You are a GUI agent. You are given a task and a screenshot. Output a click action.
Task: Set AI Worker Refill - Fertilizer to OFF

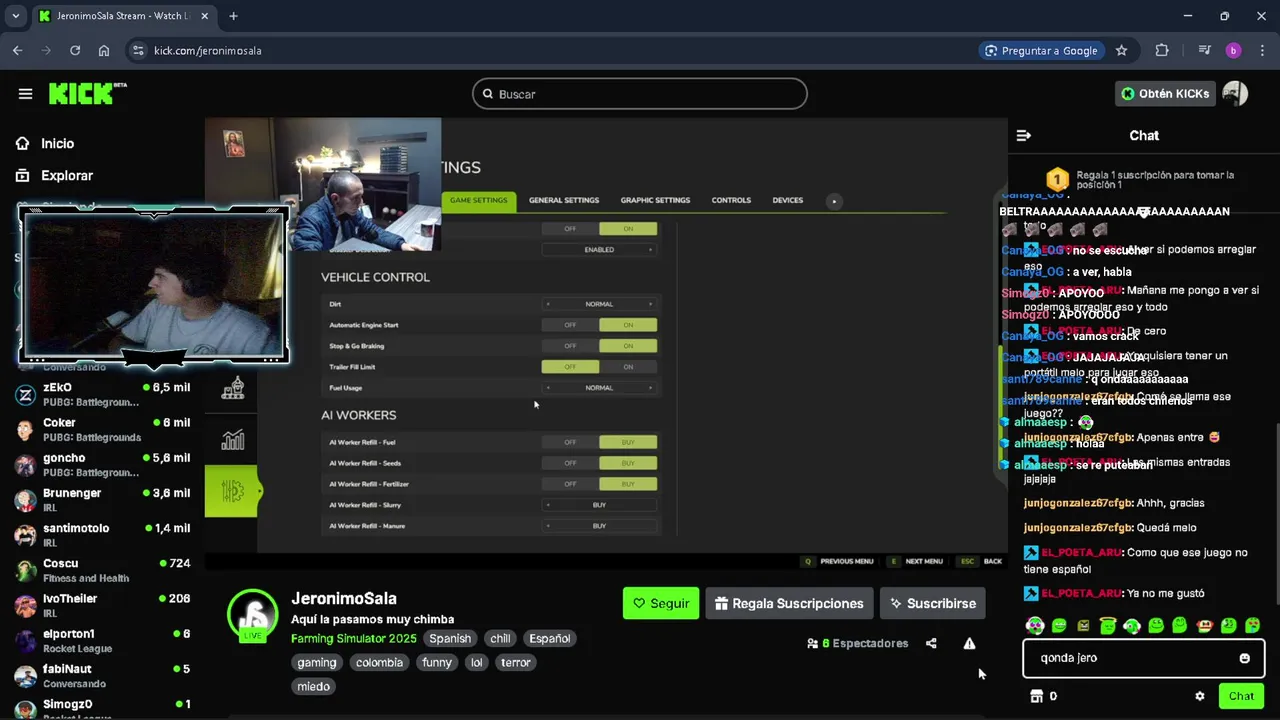570,484
